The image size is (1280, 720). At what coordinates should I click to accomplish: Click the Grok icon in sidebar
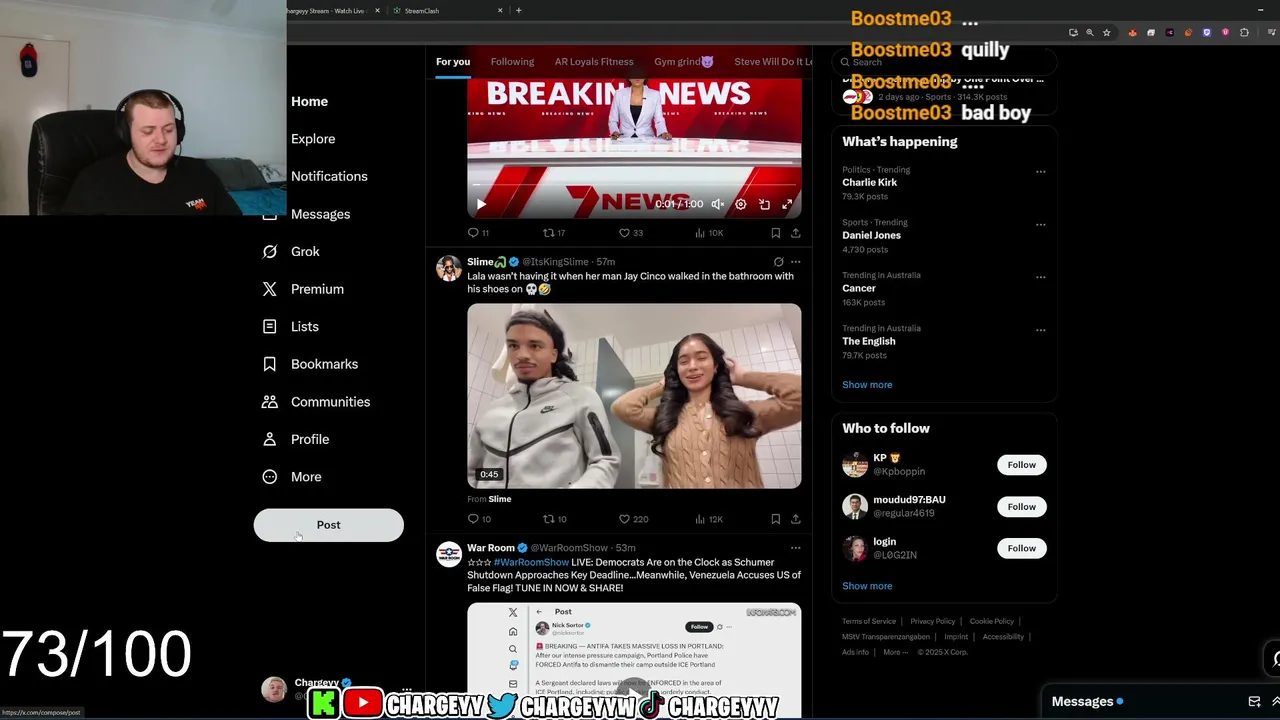[x=269, y=252]
